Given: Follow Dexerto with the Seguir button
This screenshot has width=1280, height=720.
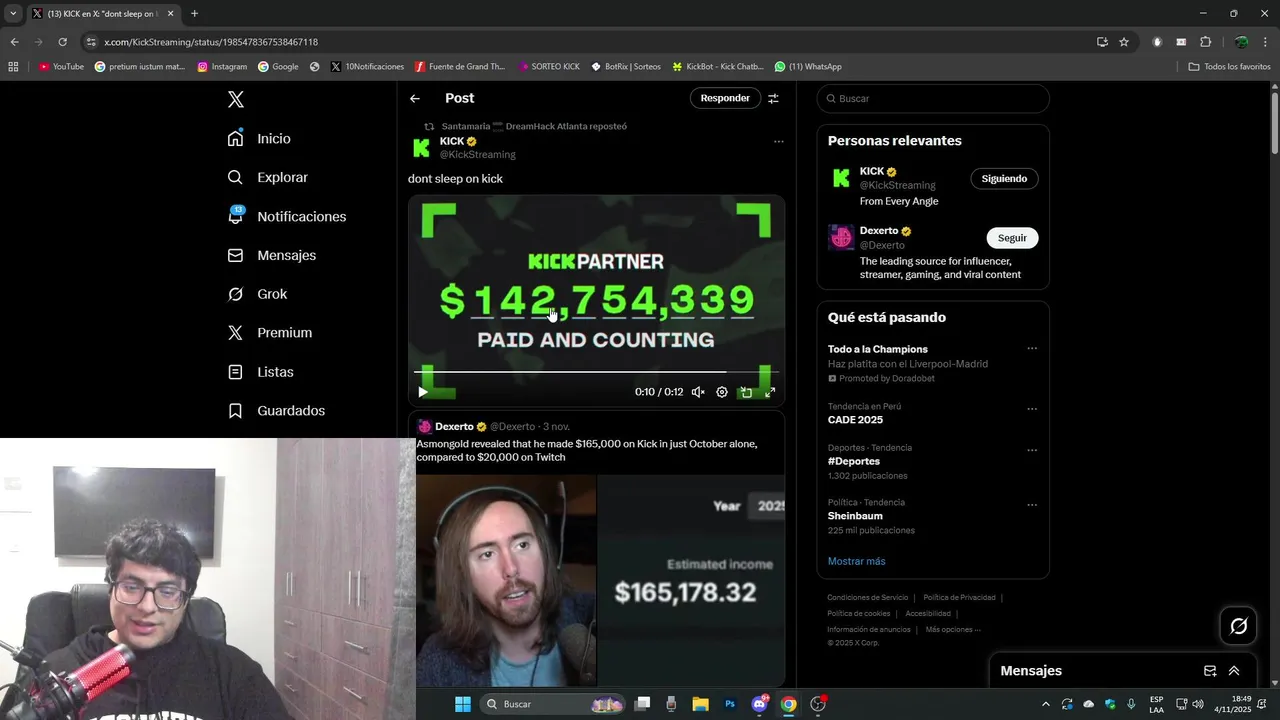Looking at the screenshot, I should (1012, 238).
